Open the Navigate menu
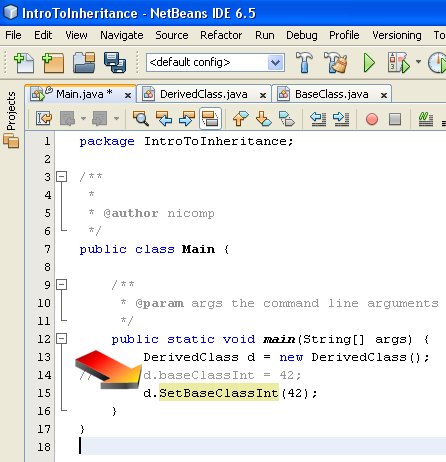 (122, 35)
